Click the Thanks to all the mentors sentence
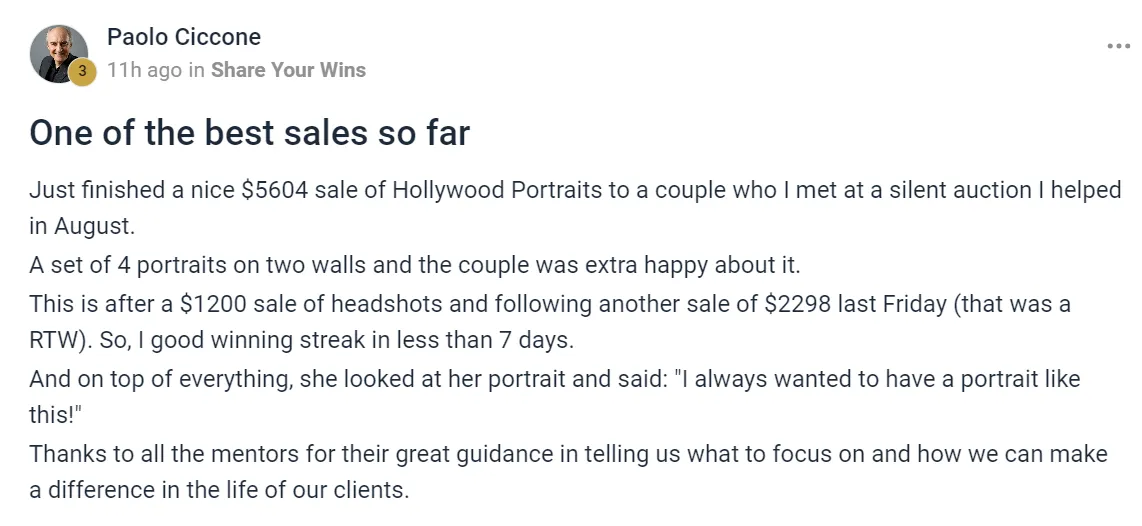The image size is (1142, 526). [568, 455]
